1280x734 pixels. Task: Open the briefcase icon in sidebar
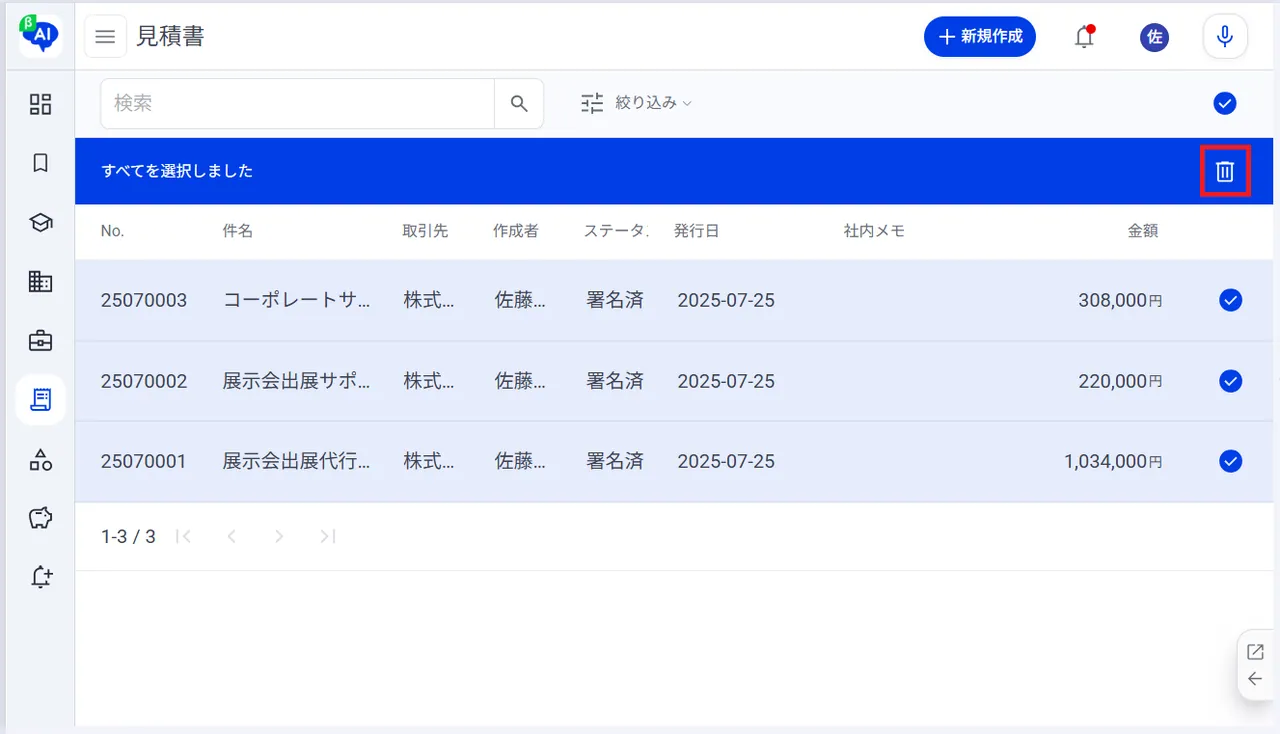[40, 340]
